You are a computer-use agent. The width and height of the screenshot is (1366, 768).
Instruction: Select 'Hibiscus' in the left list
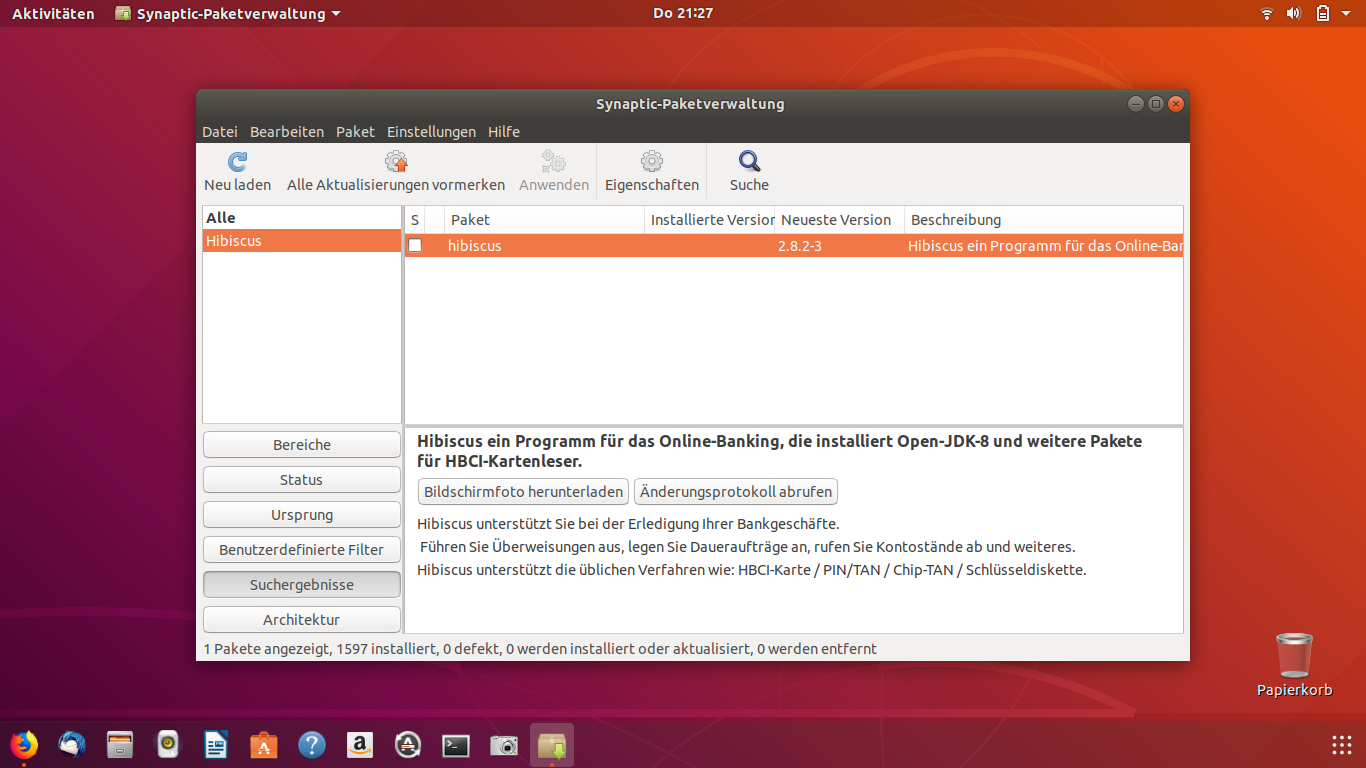point(302,241)
